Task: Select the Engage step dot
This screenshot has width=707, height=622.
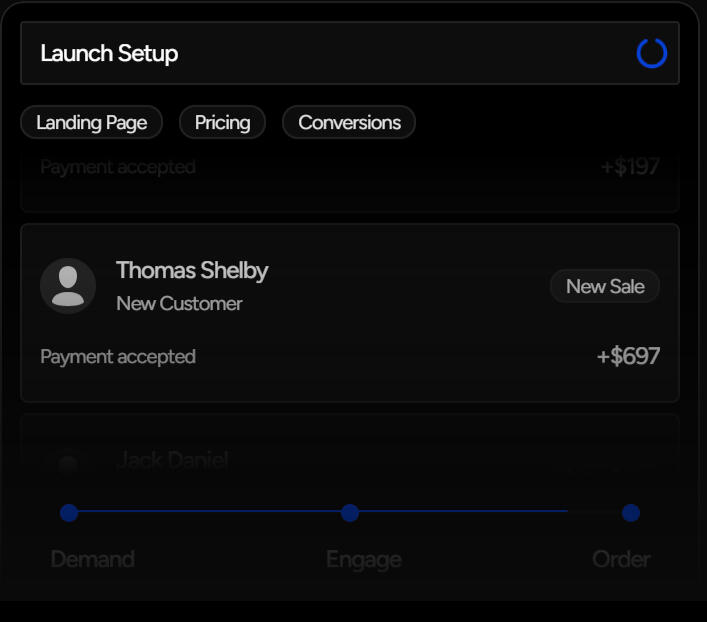Action: (350, 513)
